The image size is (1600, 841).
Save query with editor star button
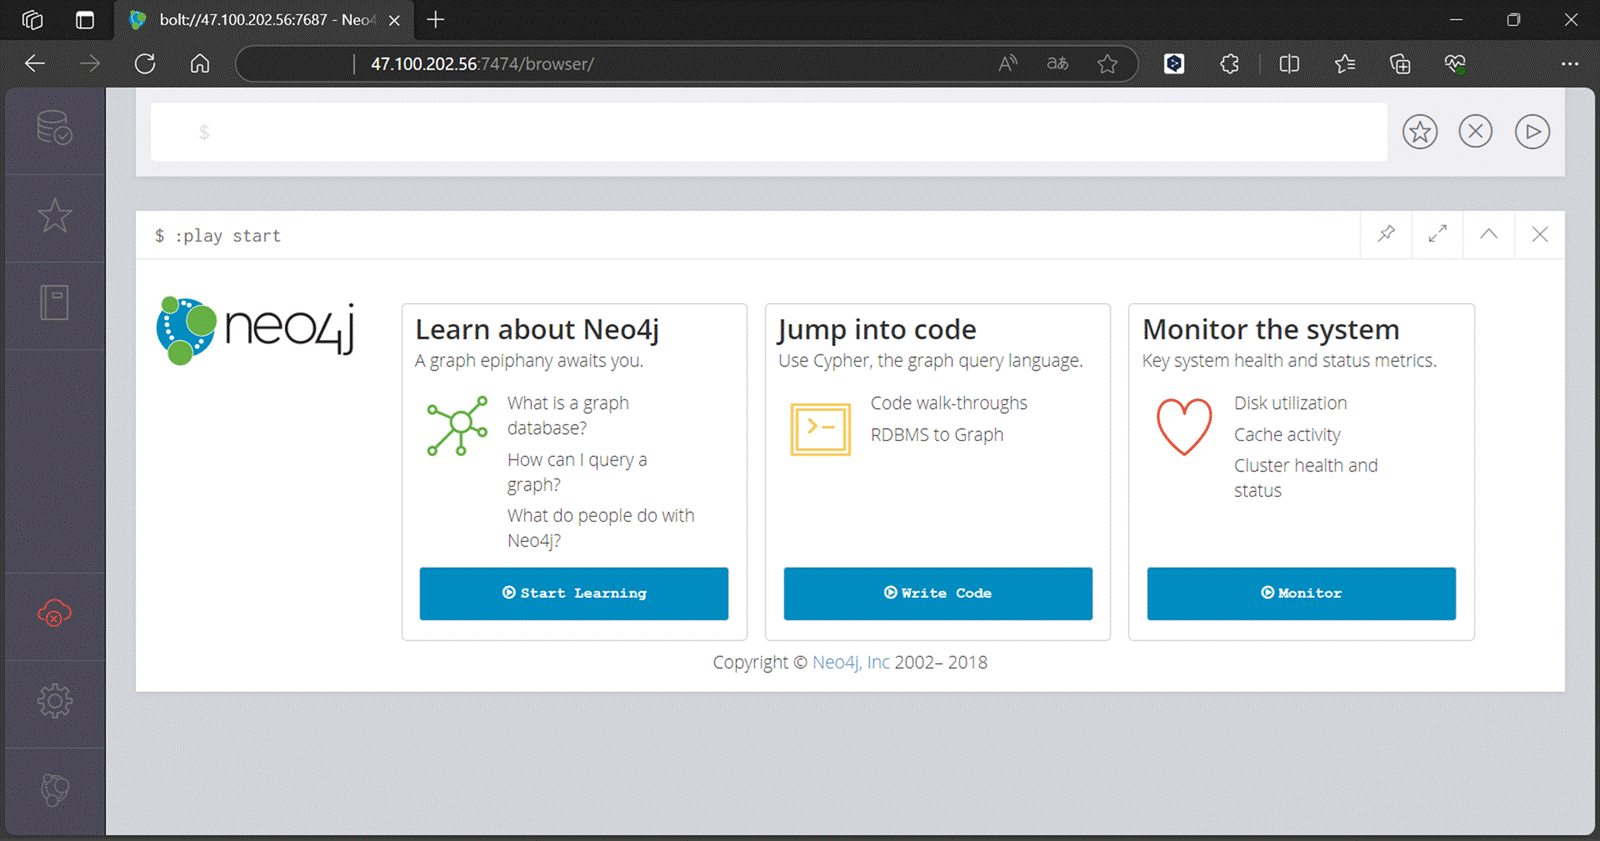click(1420, 132)
